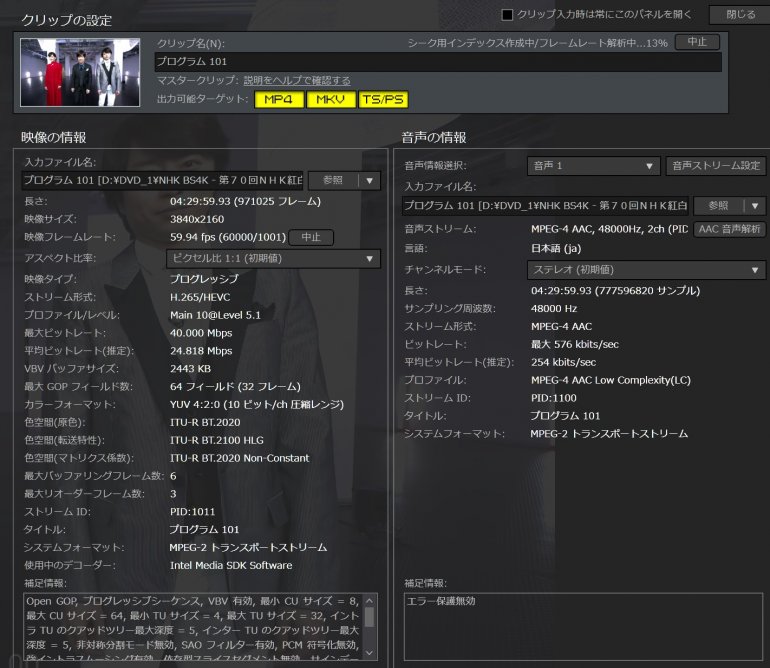
Task: Open the アスペクト比率 dropdown ピクセル比 1:1
Action: [x=274, y=259]
